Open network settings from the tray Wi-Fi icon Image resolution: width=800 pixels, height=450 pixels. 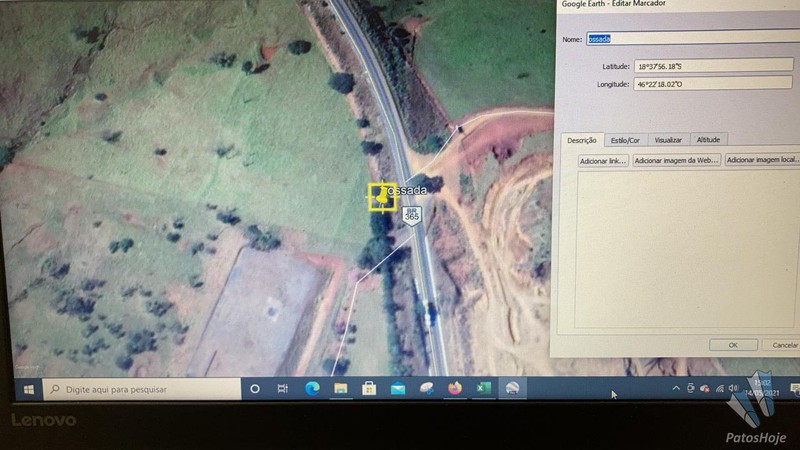pyautogui.click(x=719, y=389)
